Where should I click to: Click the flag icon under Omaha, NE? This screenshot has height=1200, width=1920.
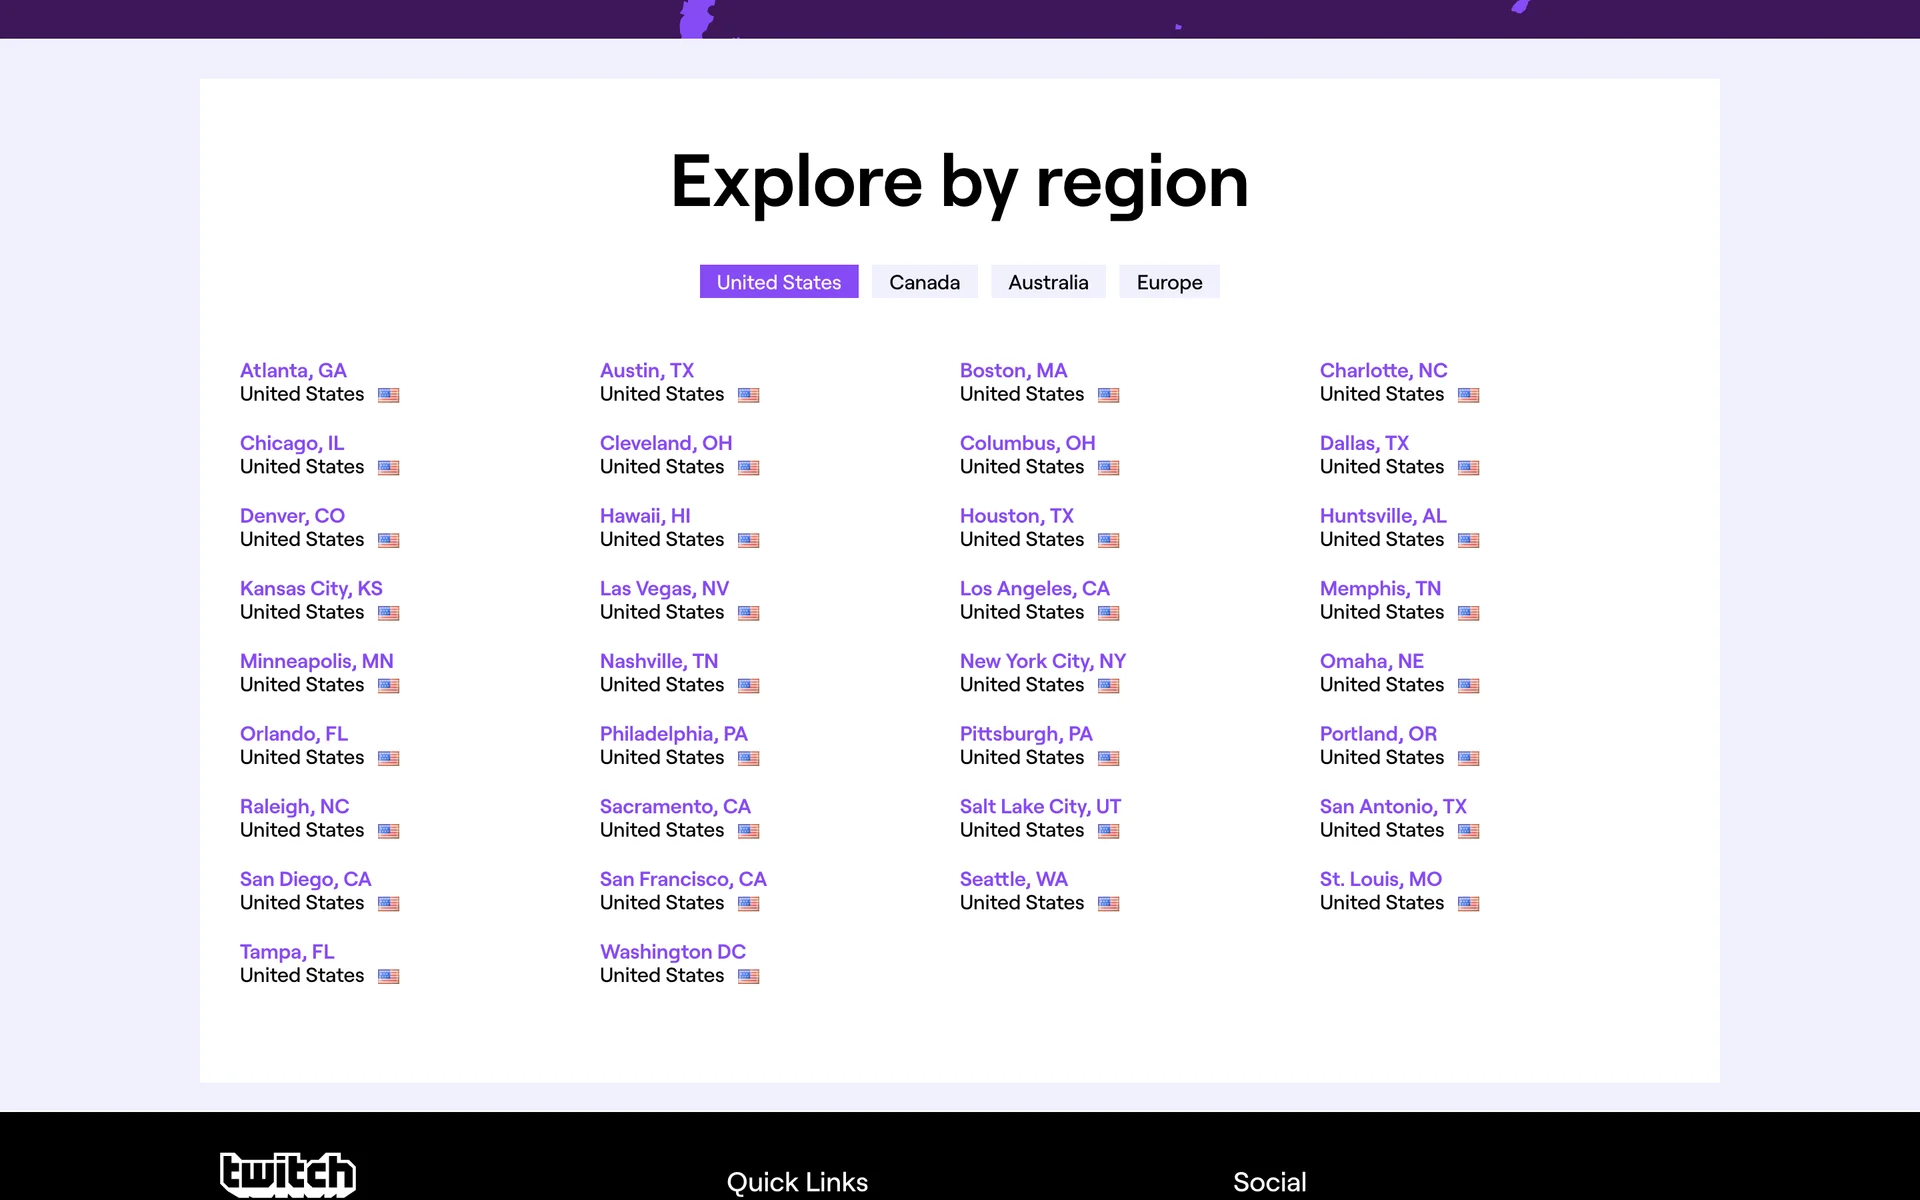[1469, 686]
